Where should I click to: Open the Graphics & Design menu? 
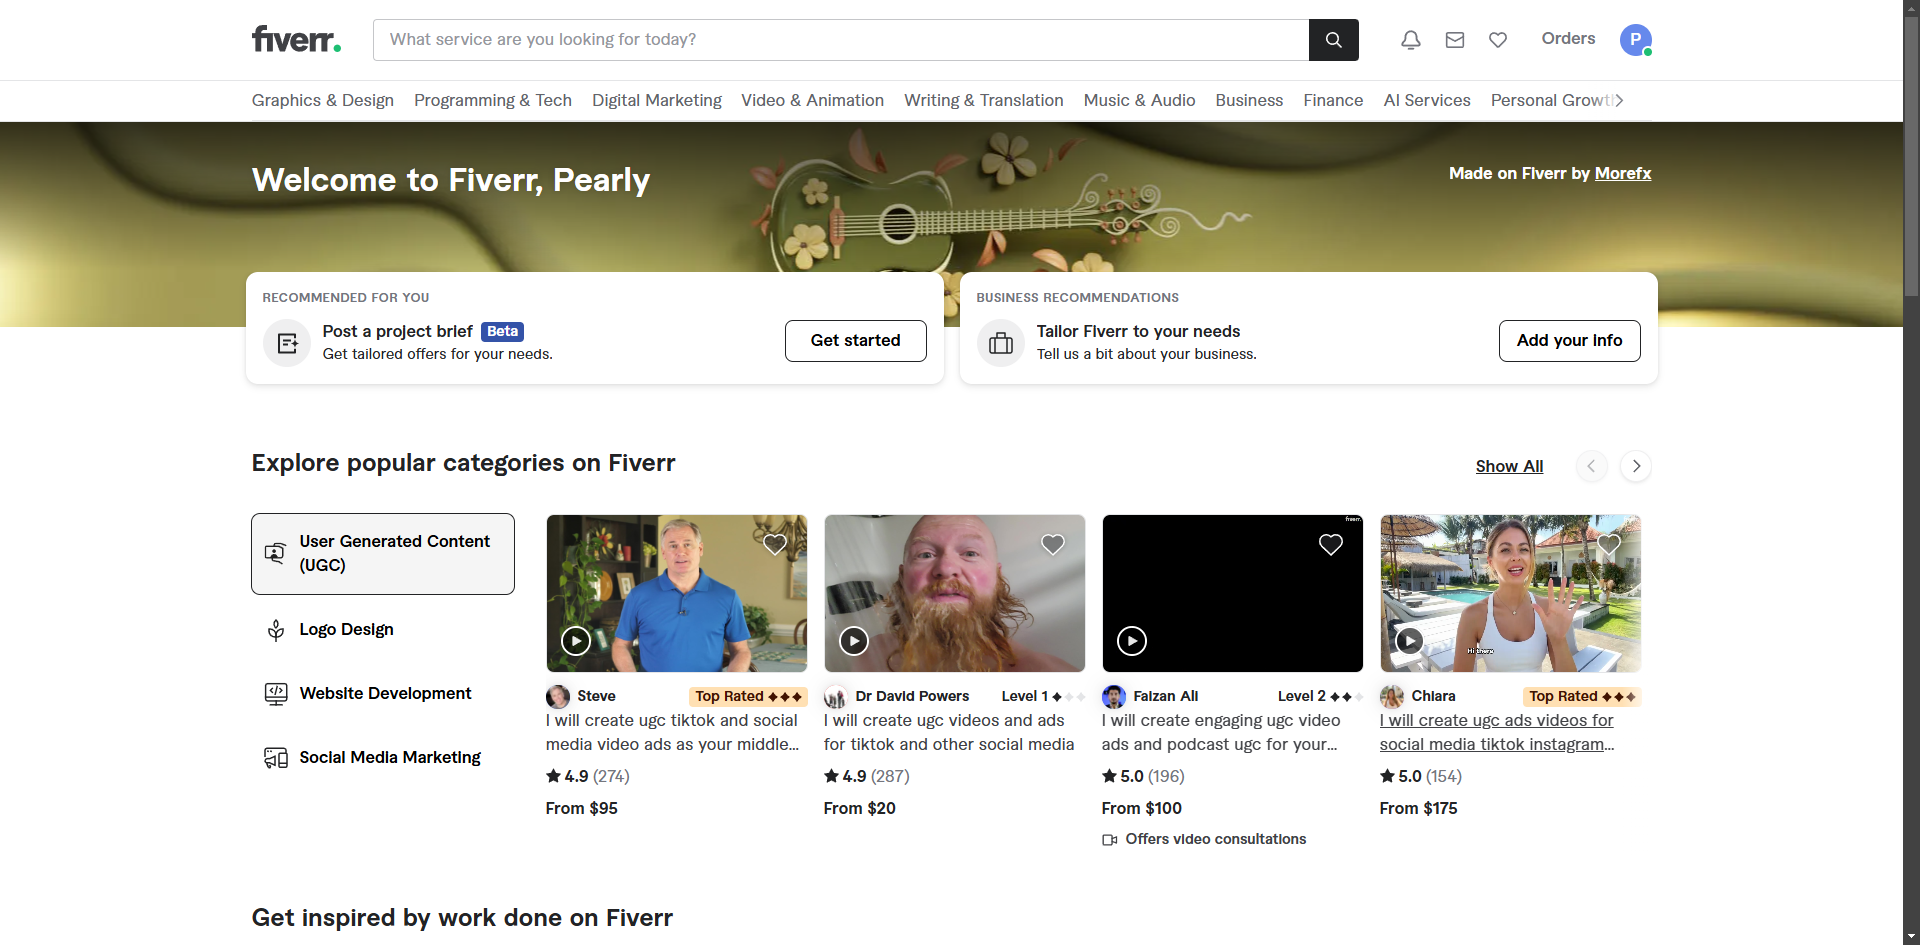323,100
